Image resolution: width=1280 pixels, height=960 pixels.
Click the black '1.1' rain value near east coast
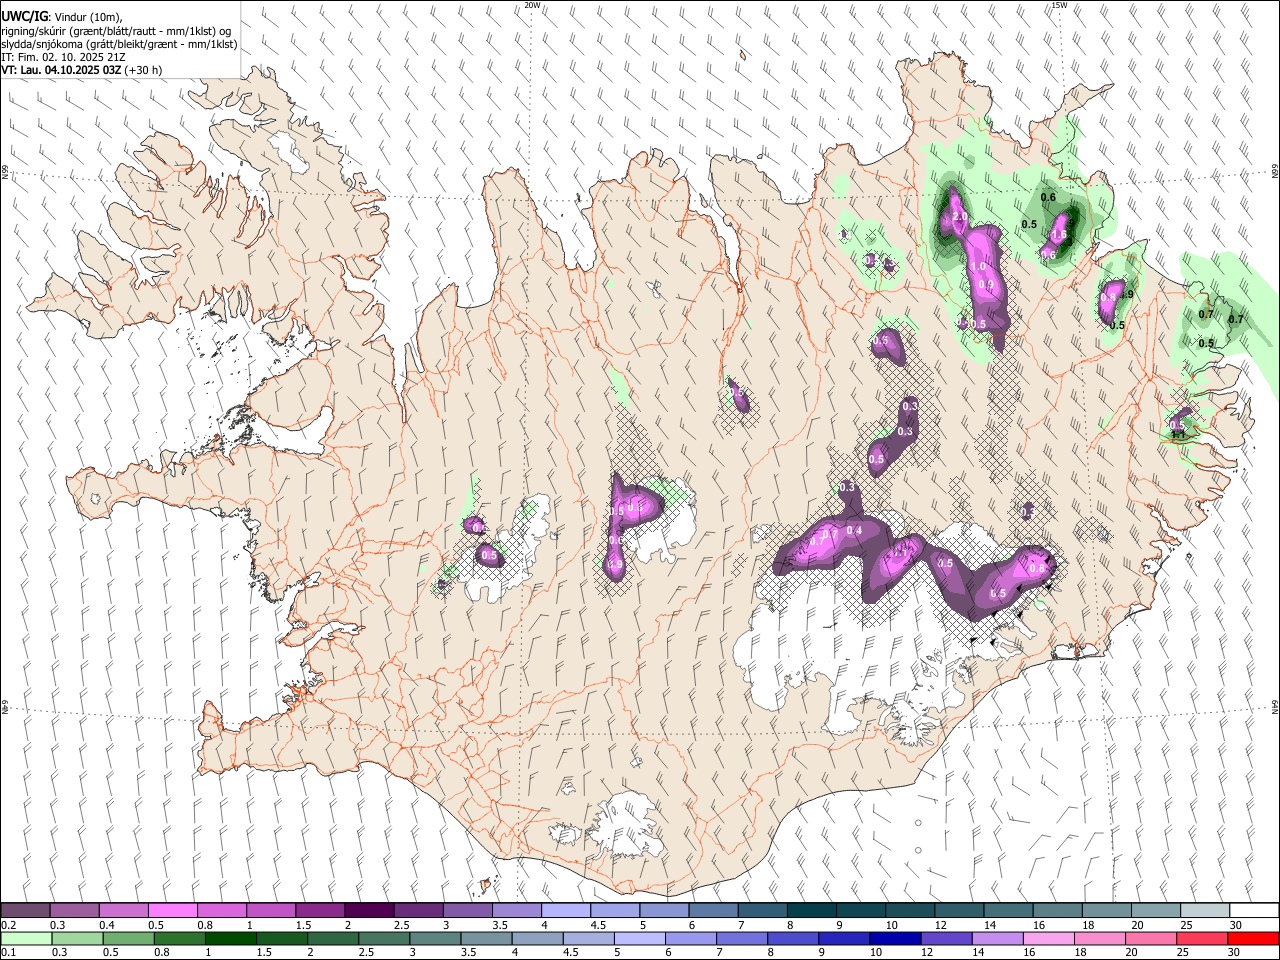(1178, 435)
